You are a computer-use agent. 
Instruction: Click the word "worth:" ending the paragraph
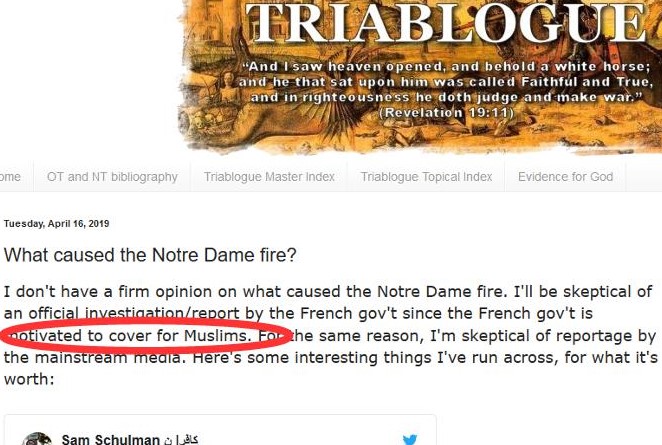coord(29,379)
